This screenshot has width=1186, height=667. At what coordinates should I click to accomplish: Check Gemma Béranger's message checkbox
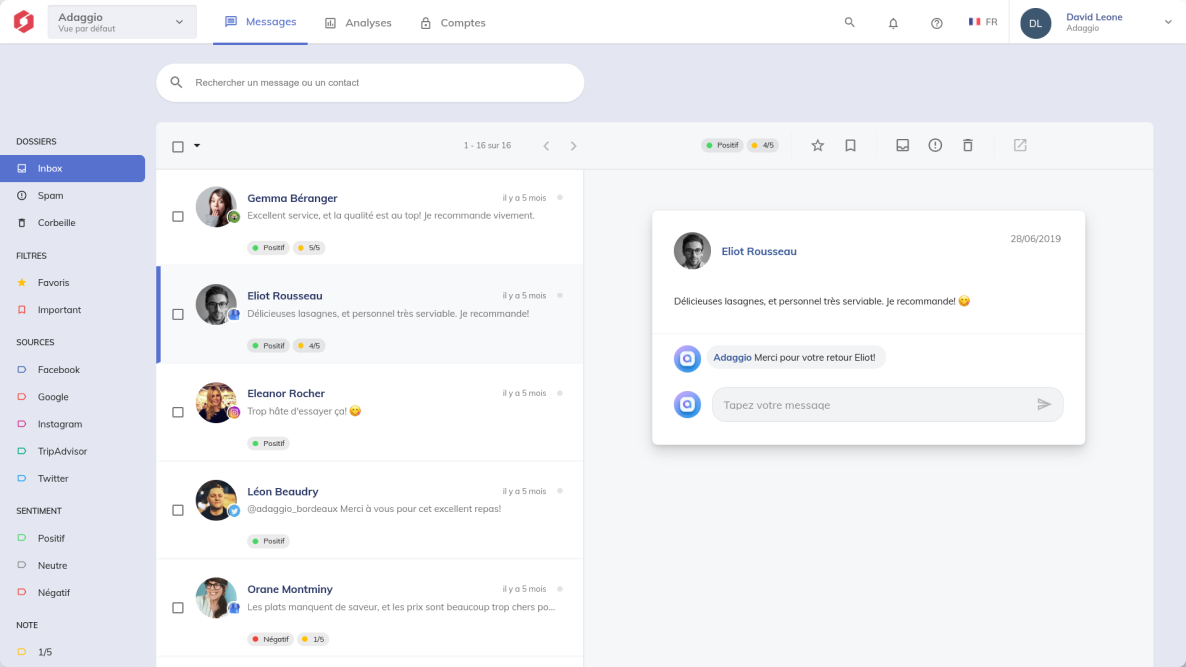click(178, 216)
